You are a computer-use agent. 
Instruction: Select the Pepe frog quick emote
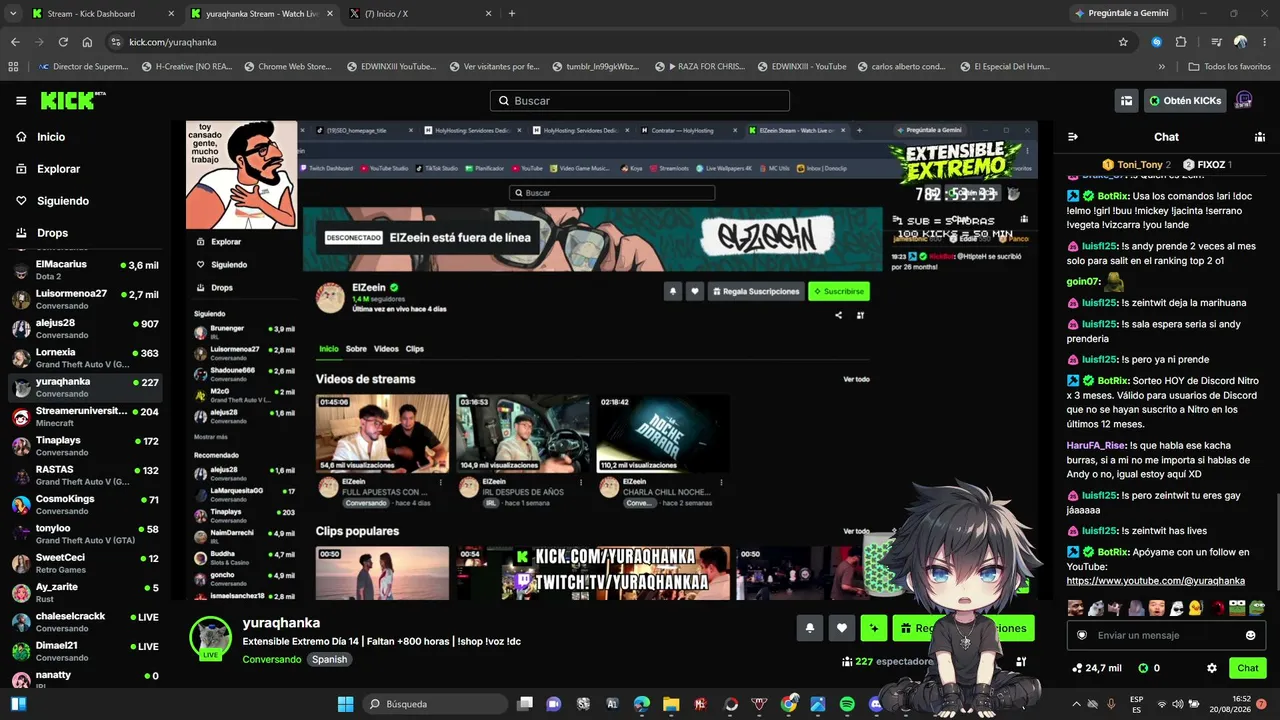click(1257, 607)
